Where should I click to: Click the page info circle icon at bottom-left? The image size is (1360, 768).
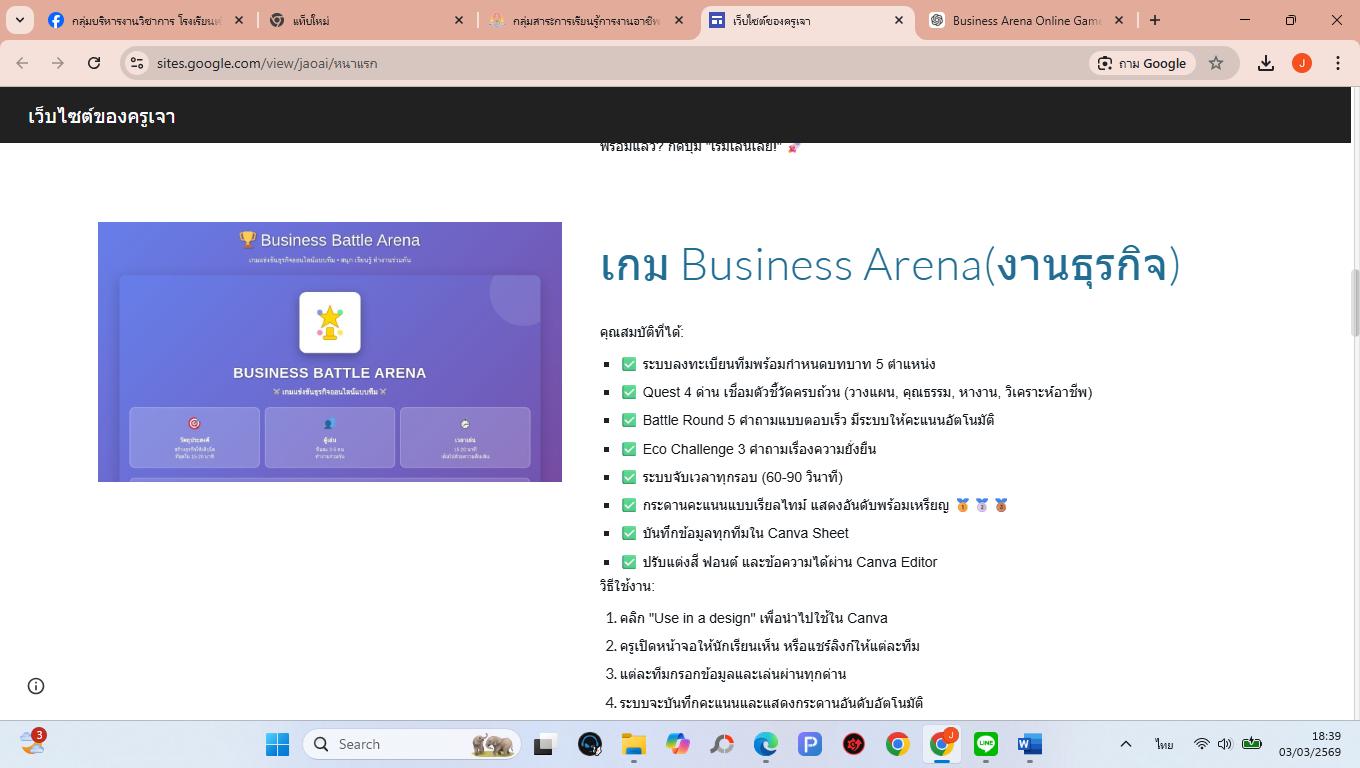pyautogui.click(x=36, y=686)
